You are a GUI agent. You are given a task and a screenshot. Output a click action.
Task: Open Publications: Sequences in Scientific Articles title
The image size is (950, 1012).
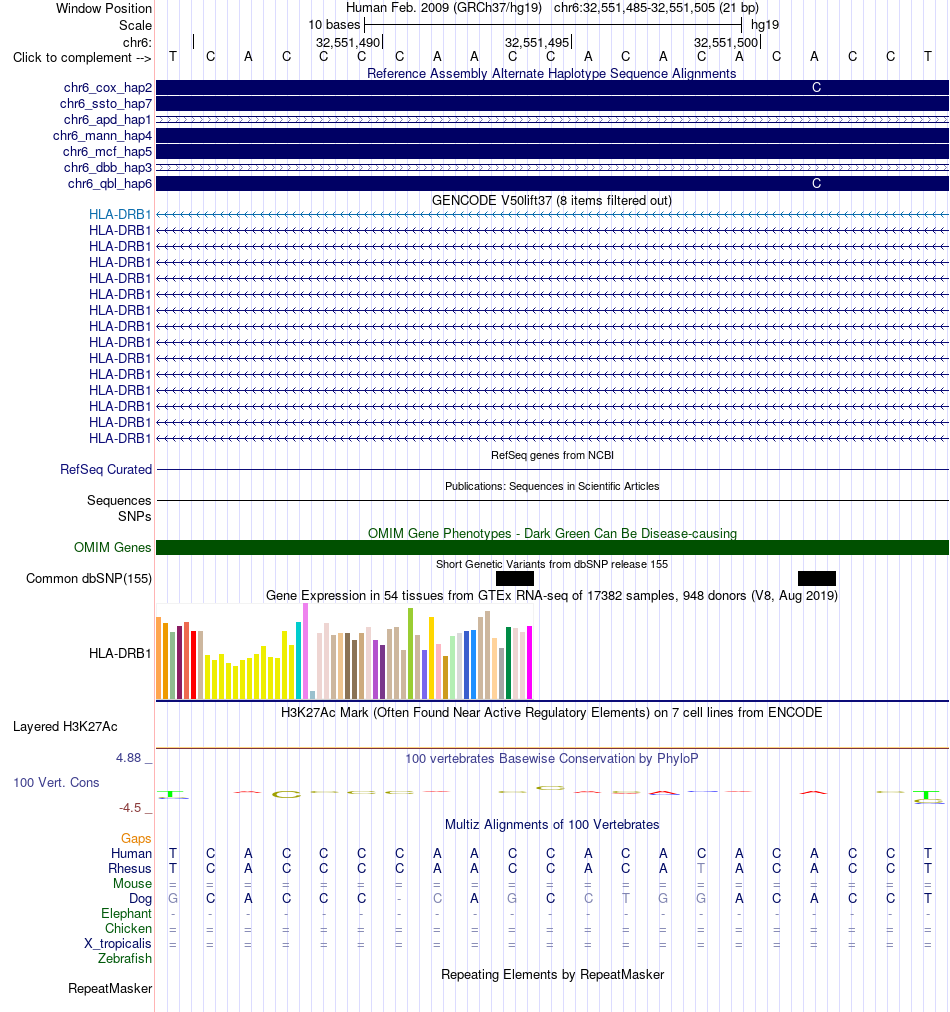pos(552,486)
